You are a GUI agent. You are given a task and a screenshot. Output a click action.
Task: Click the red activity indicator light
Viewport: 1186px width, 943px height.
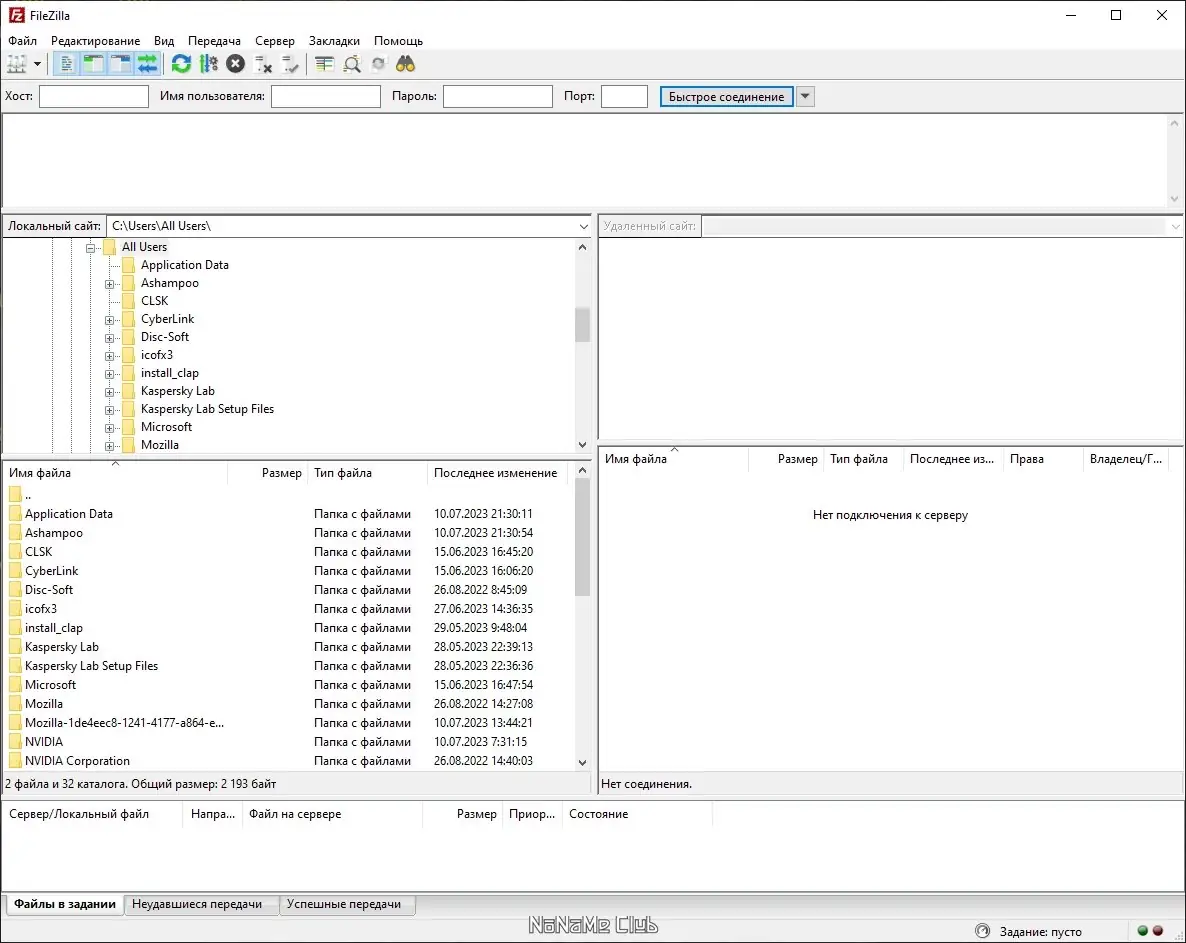1157,931
